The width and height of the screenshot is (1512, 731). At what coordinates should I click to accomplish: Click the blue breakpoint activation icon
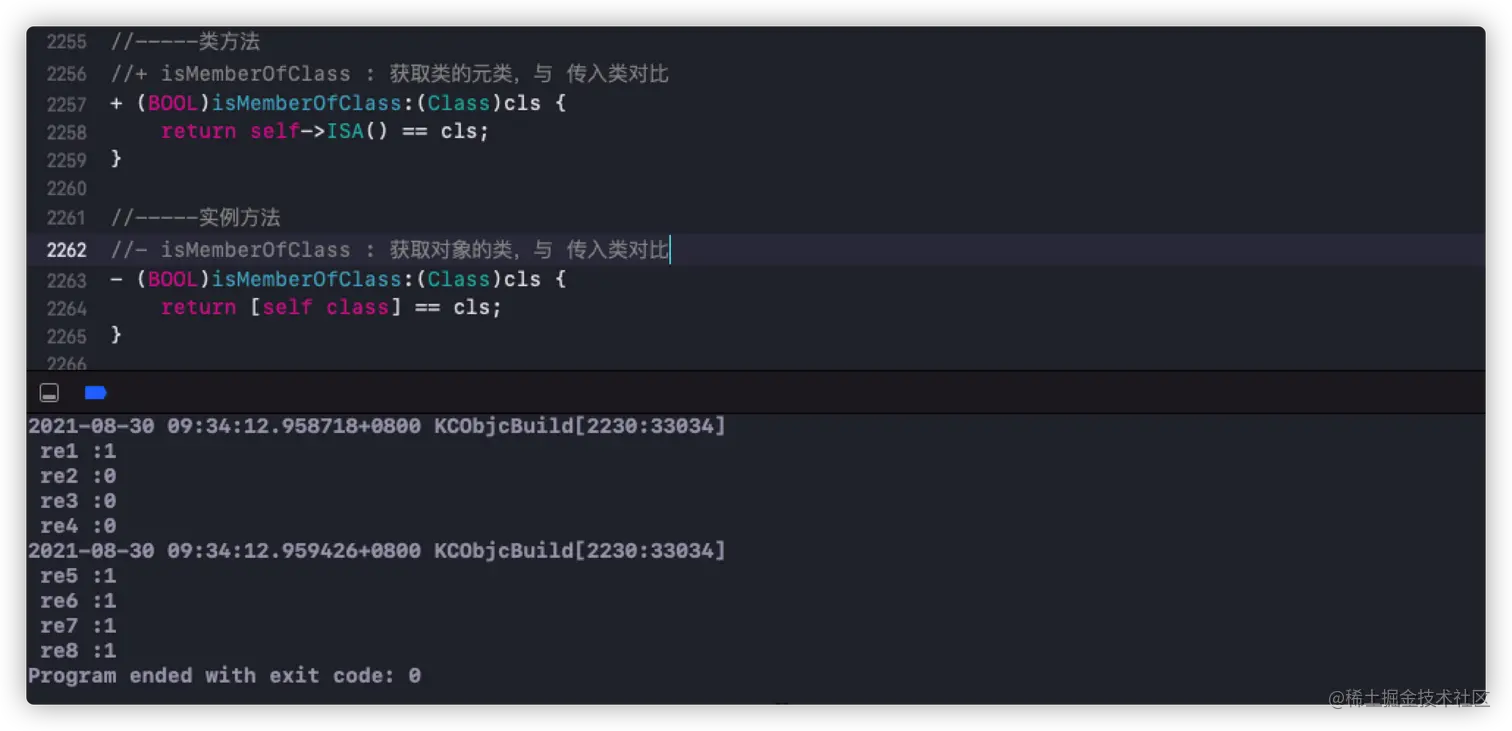point(96,393)
